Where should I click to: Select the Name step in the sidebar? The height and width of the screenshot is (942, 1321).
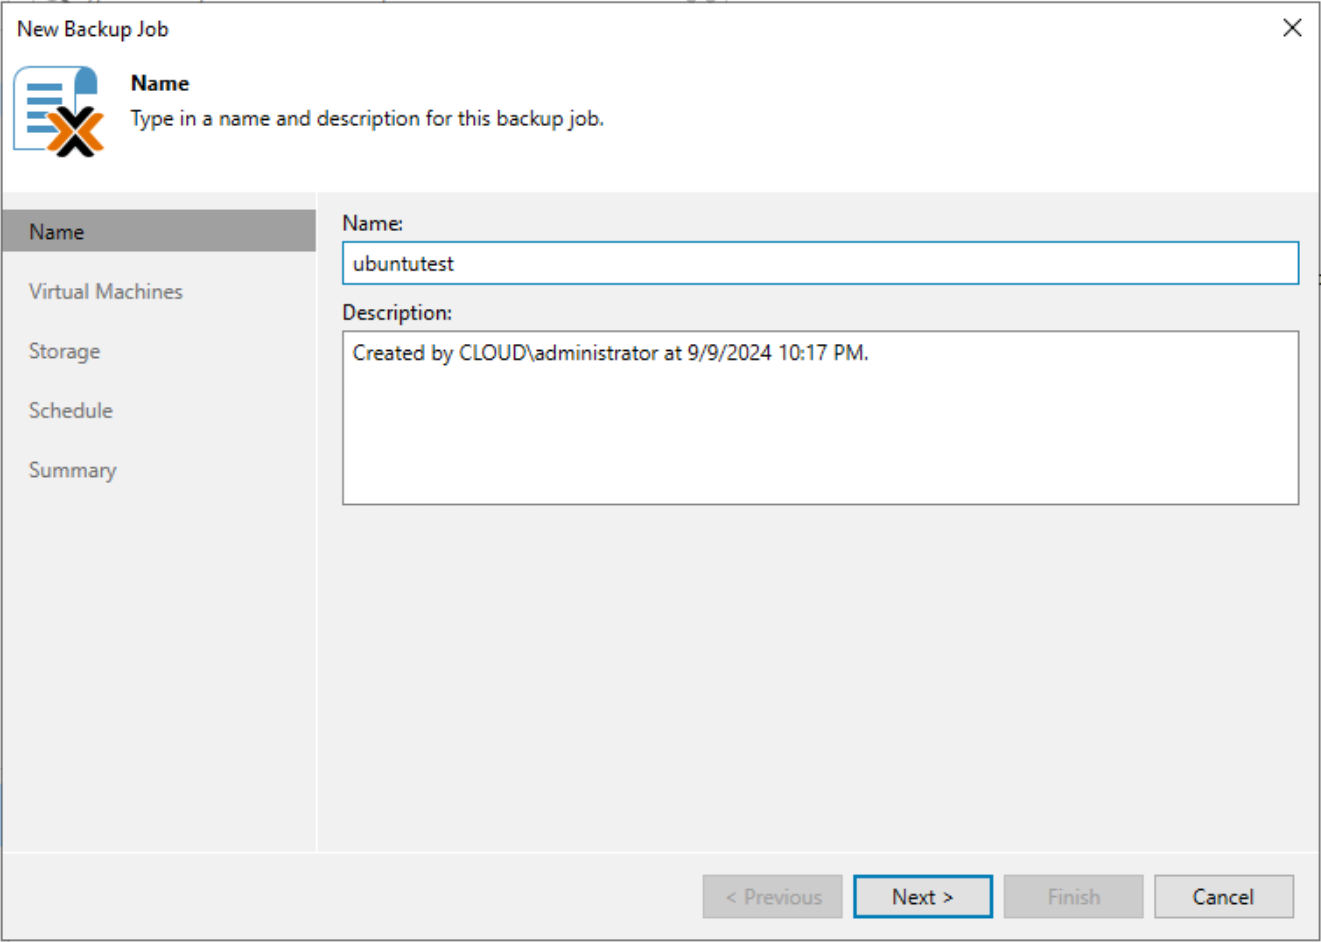coord(57,231)
